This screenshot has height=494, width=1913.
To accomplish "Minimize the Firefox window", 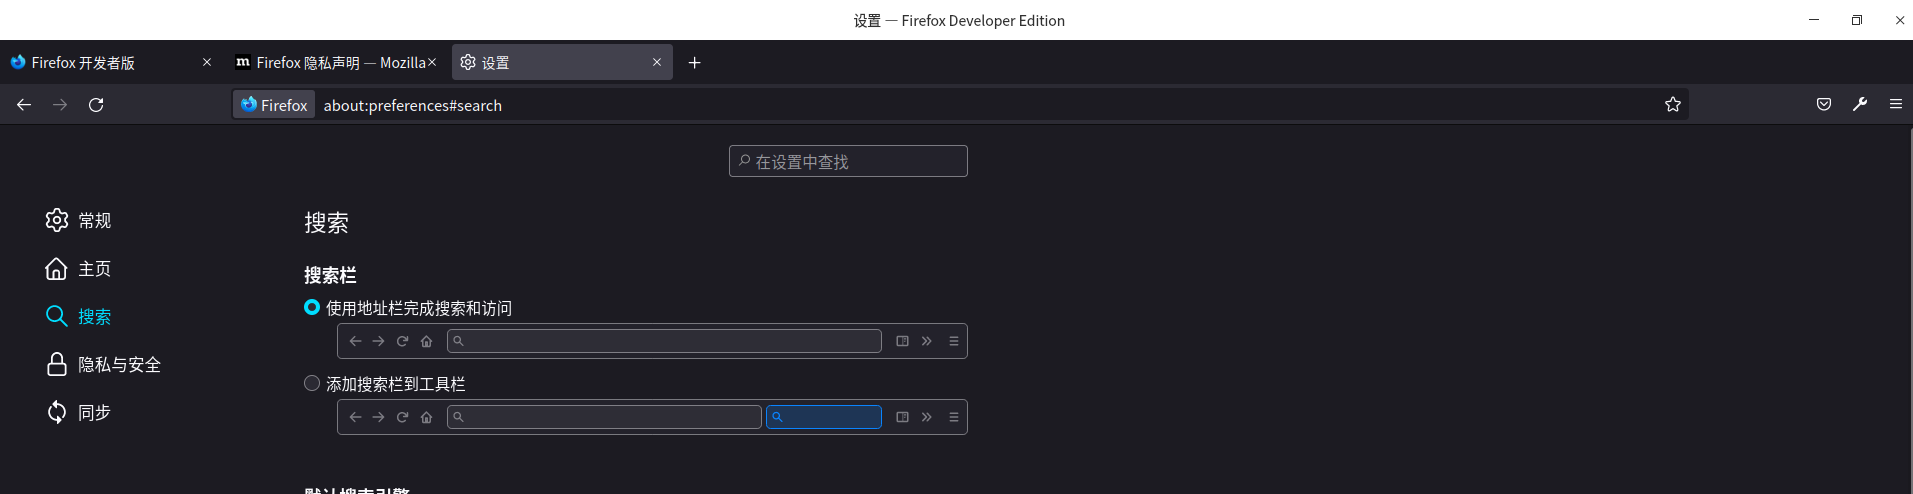I will (x=1814, y=20).
